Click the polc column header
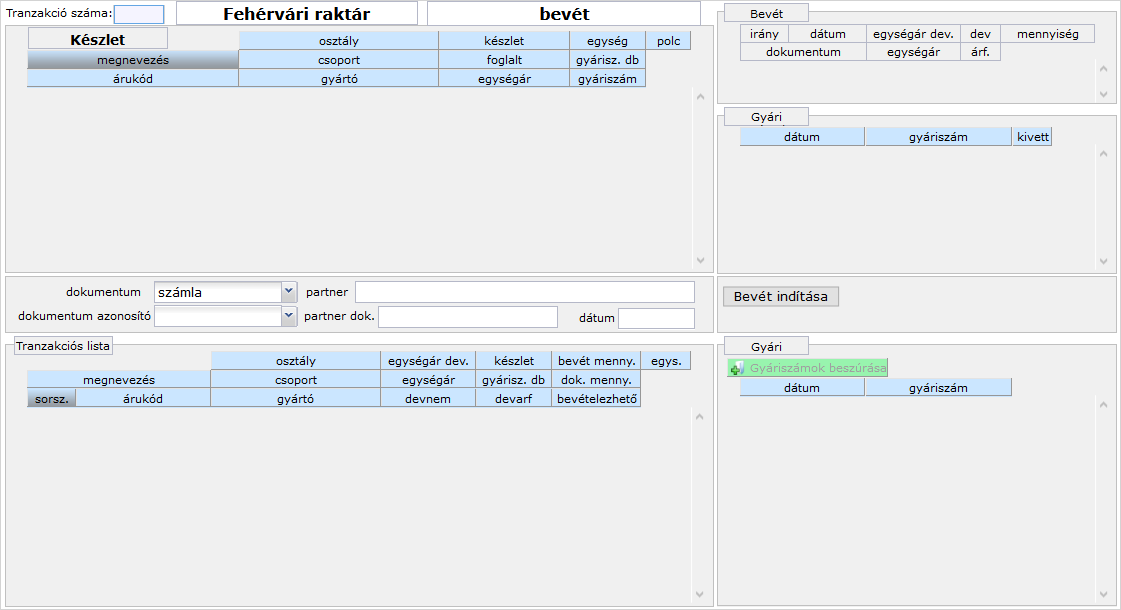The width and height of the screenshot is (1121, 610). [668, 42]
